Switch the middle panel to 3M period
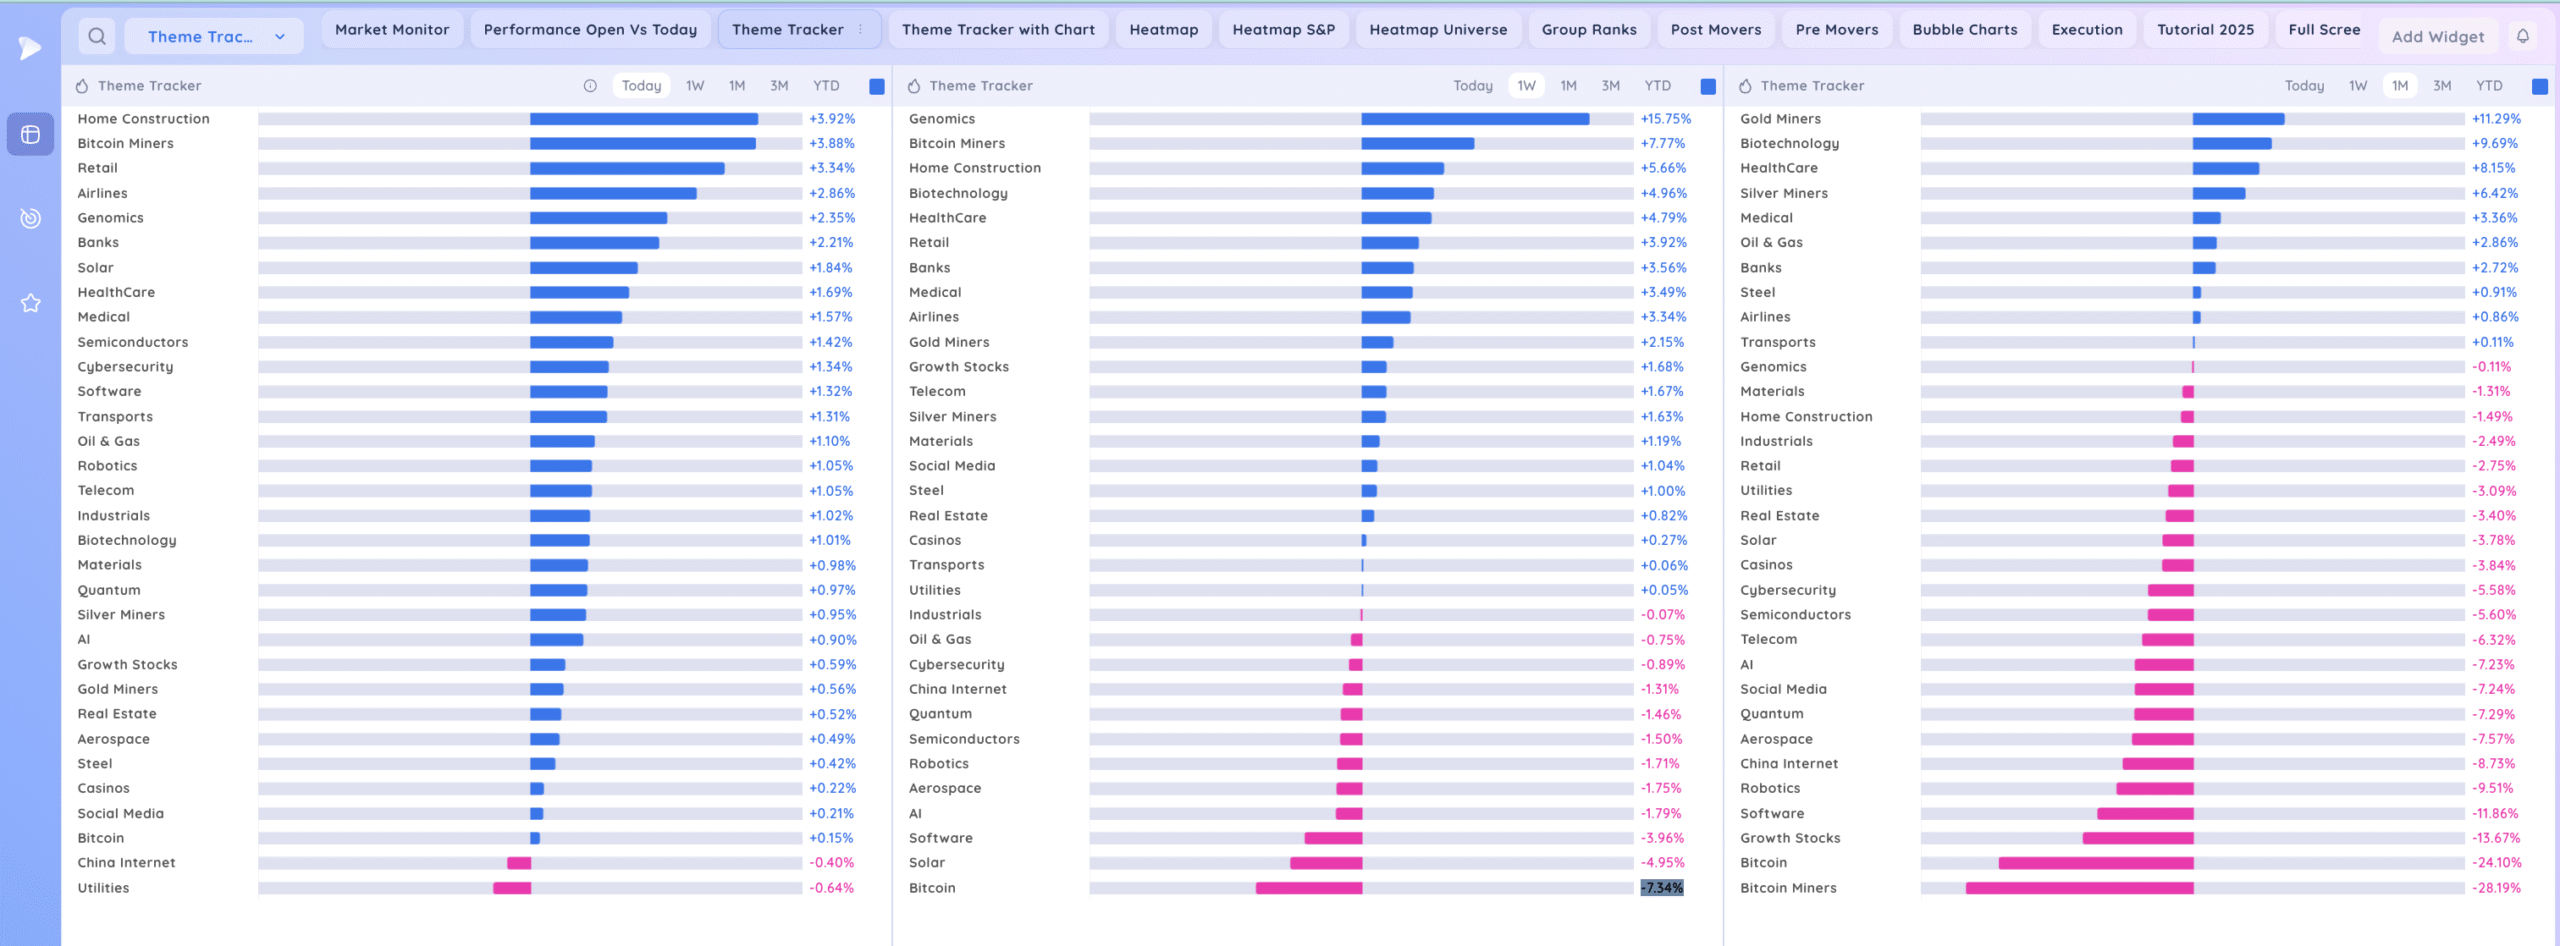The height and width of the screenshot is (946, 2560). tap(1610, 86)
